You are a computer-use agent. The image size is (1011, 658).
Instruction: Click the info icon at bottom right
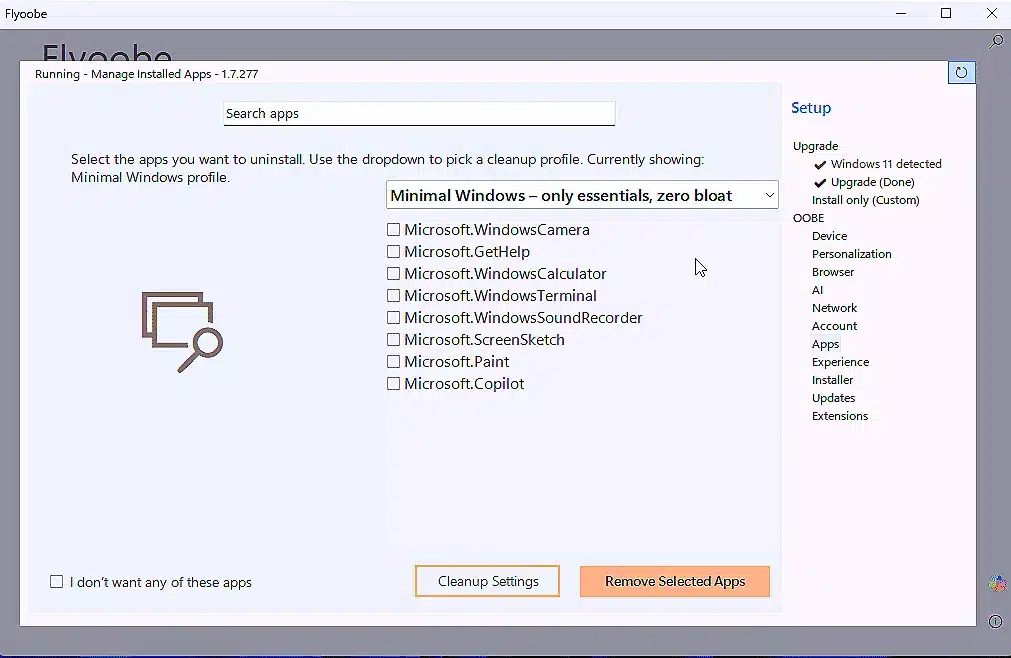pos(996,622)
